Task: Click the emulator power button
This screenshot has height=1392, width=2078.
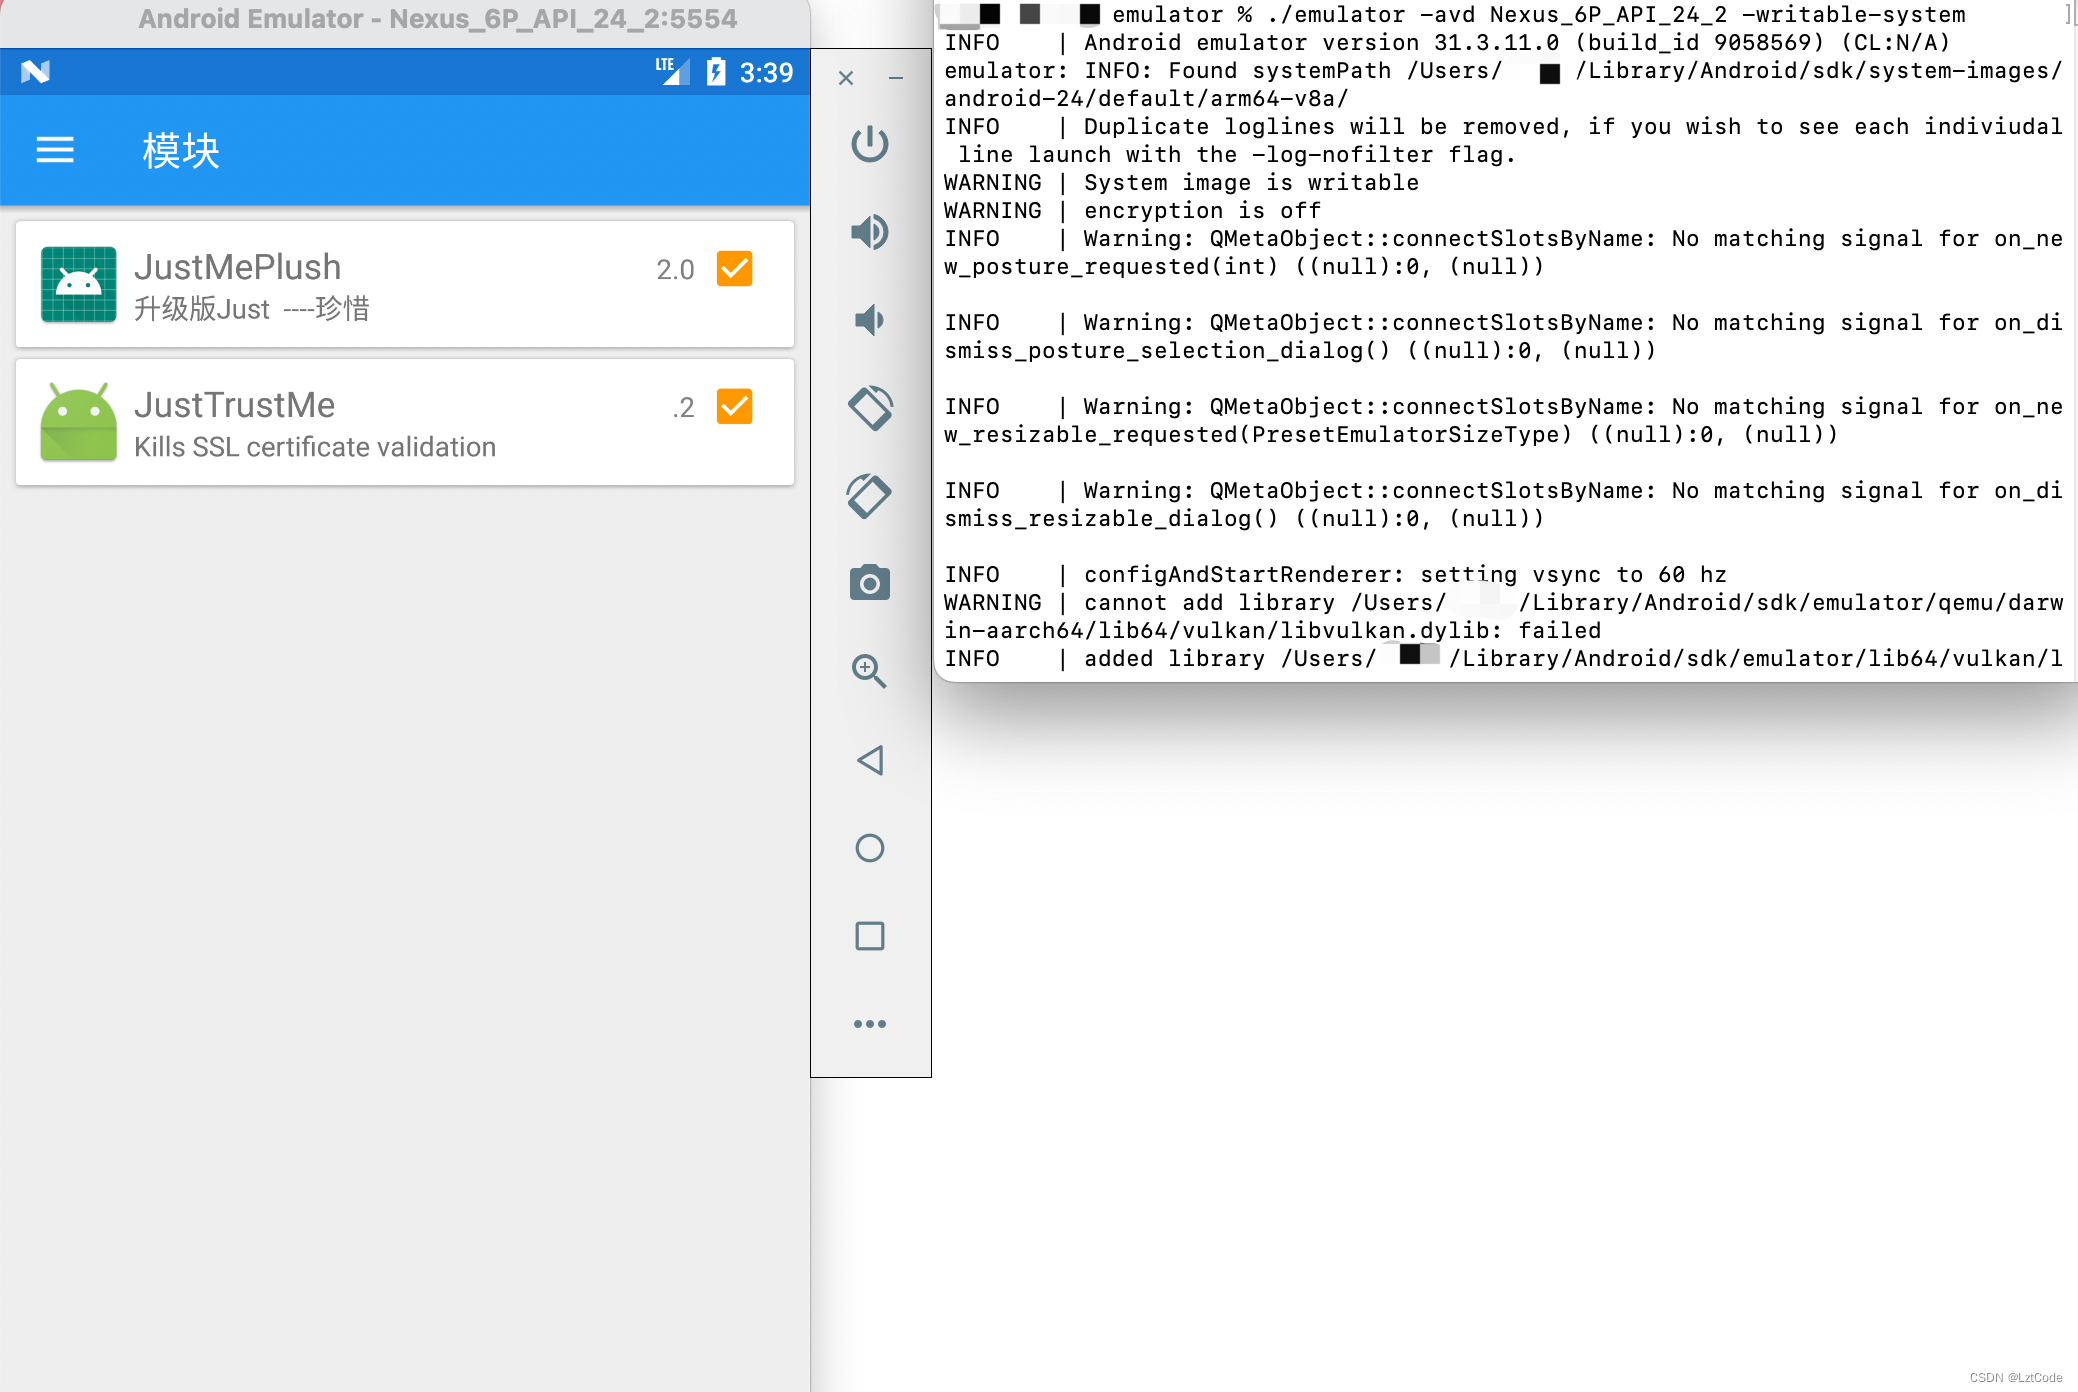Action: point(870,144)
